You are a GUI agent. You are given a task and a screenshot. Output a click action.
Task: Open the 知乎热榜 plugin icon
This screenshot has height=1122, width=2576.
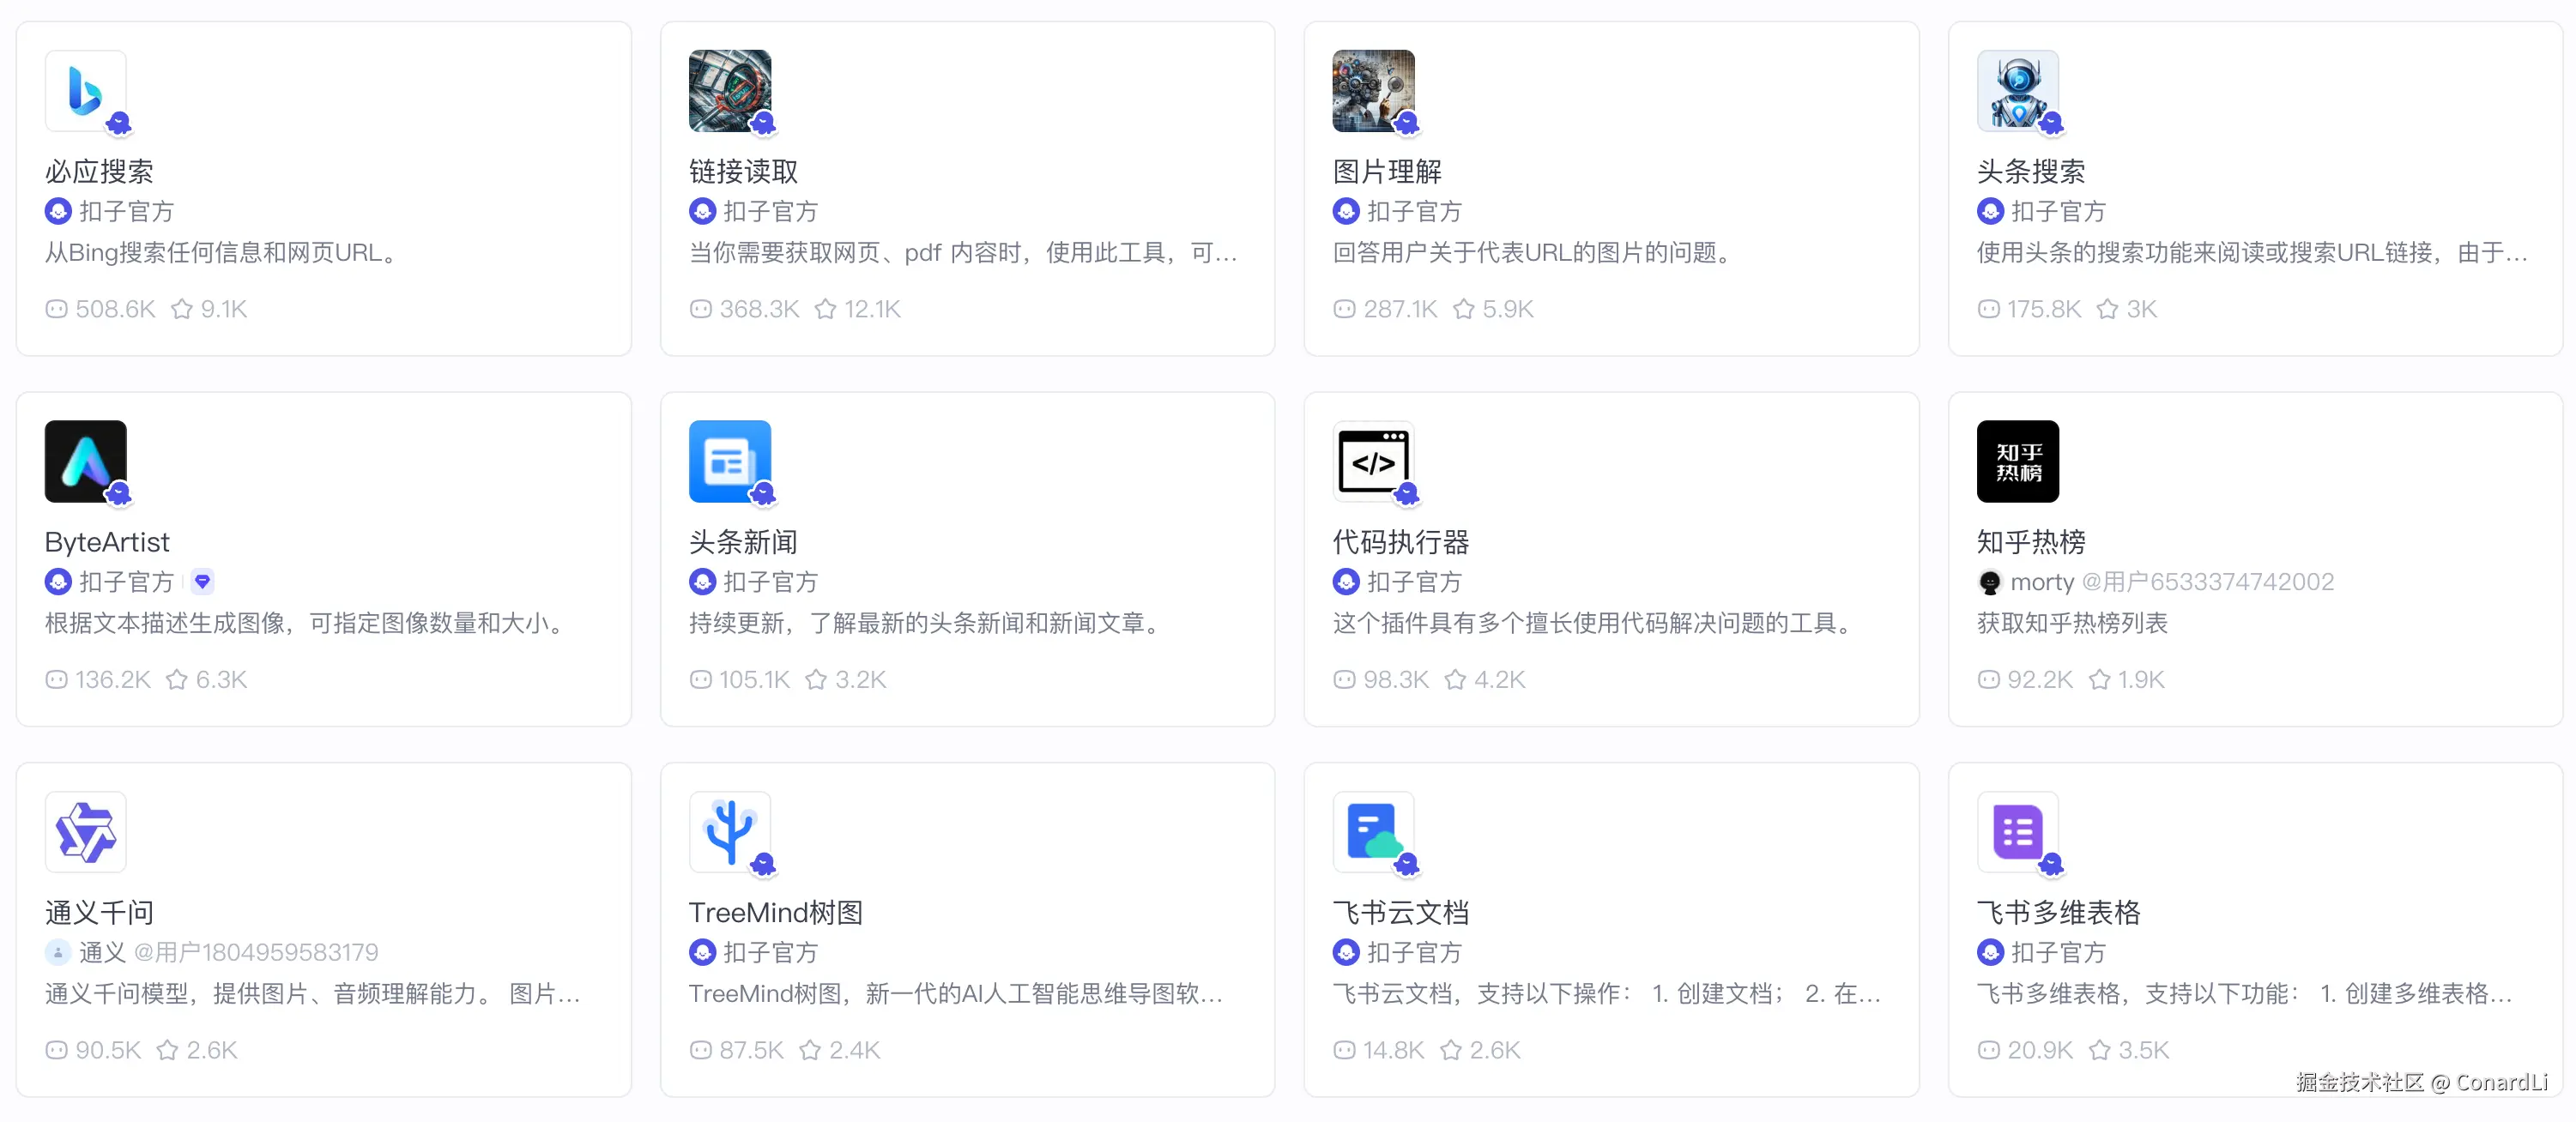click(2018, 461)
